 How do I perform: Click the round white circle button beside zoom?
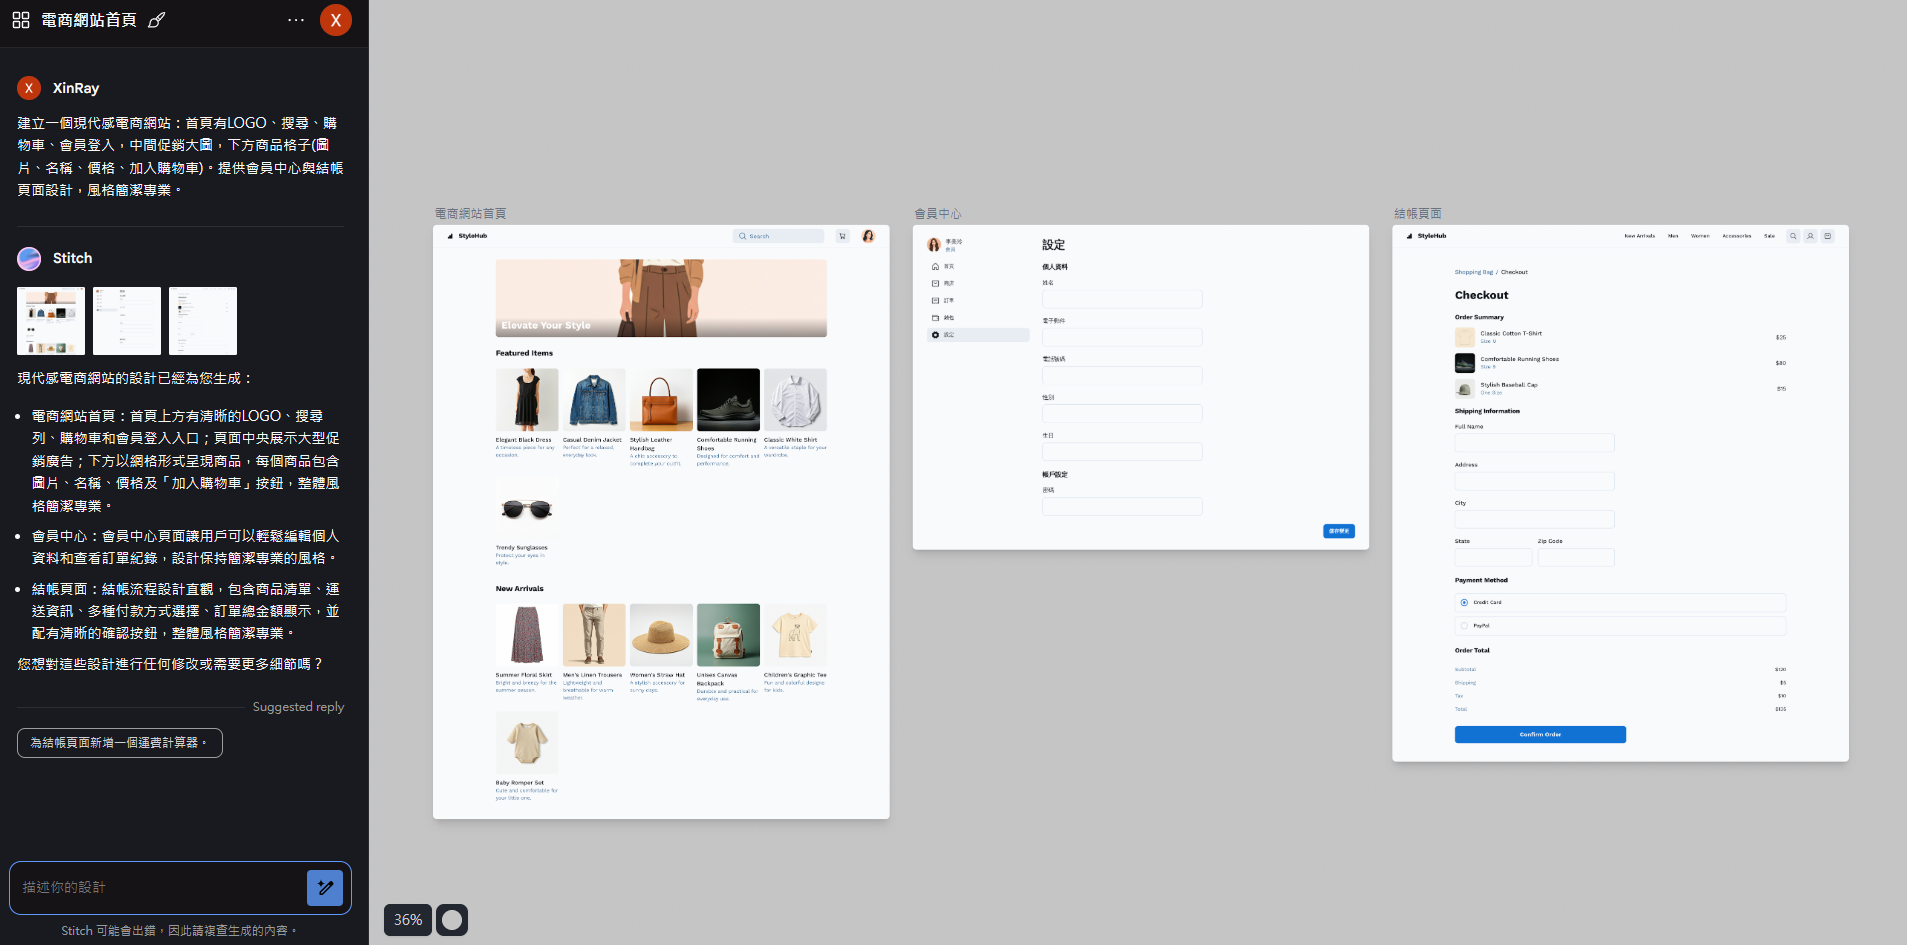pos(452,920)
